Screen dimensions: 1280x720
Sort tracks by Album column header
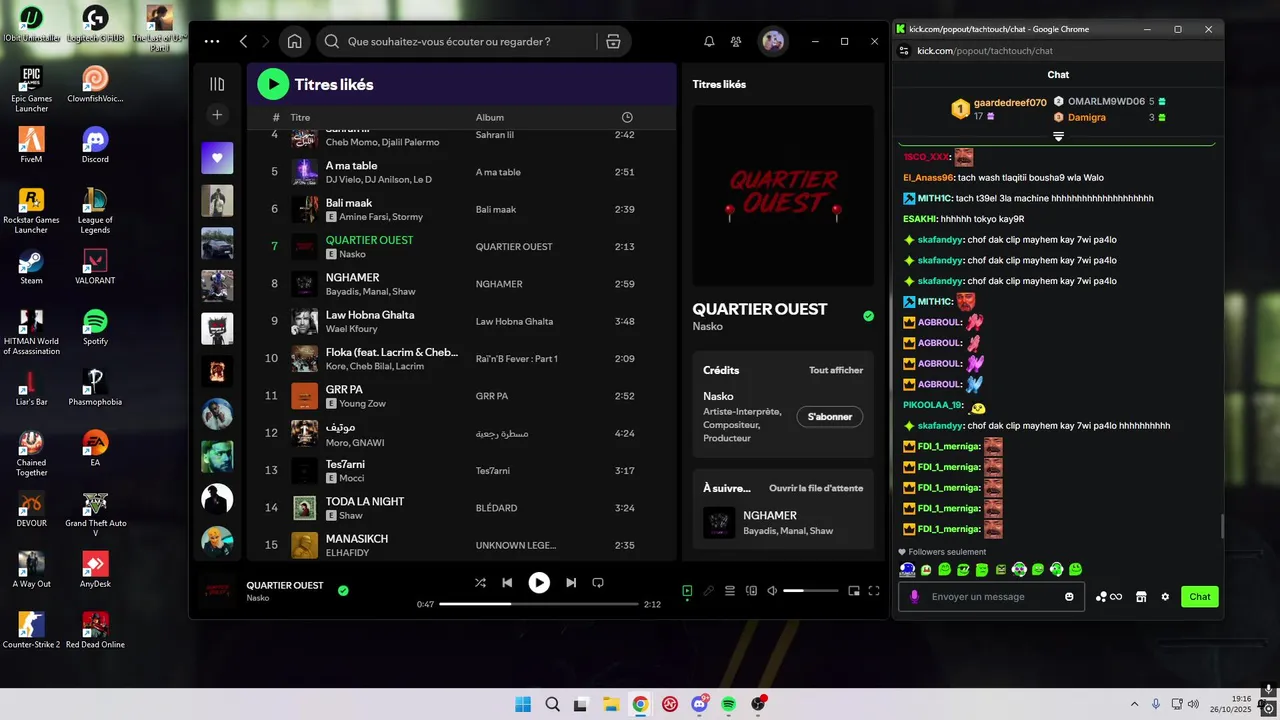pyautogui.click(x=490, y=117)
